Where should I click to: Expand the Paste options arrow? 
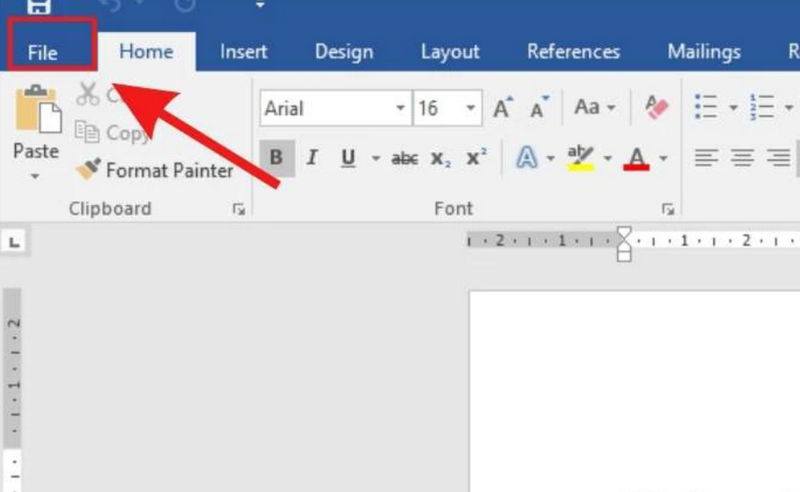35,177
